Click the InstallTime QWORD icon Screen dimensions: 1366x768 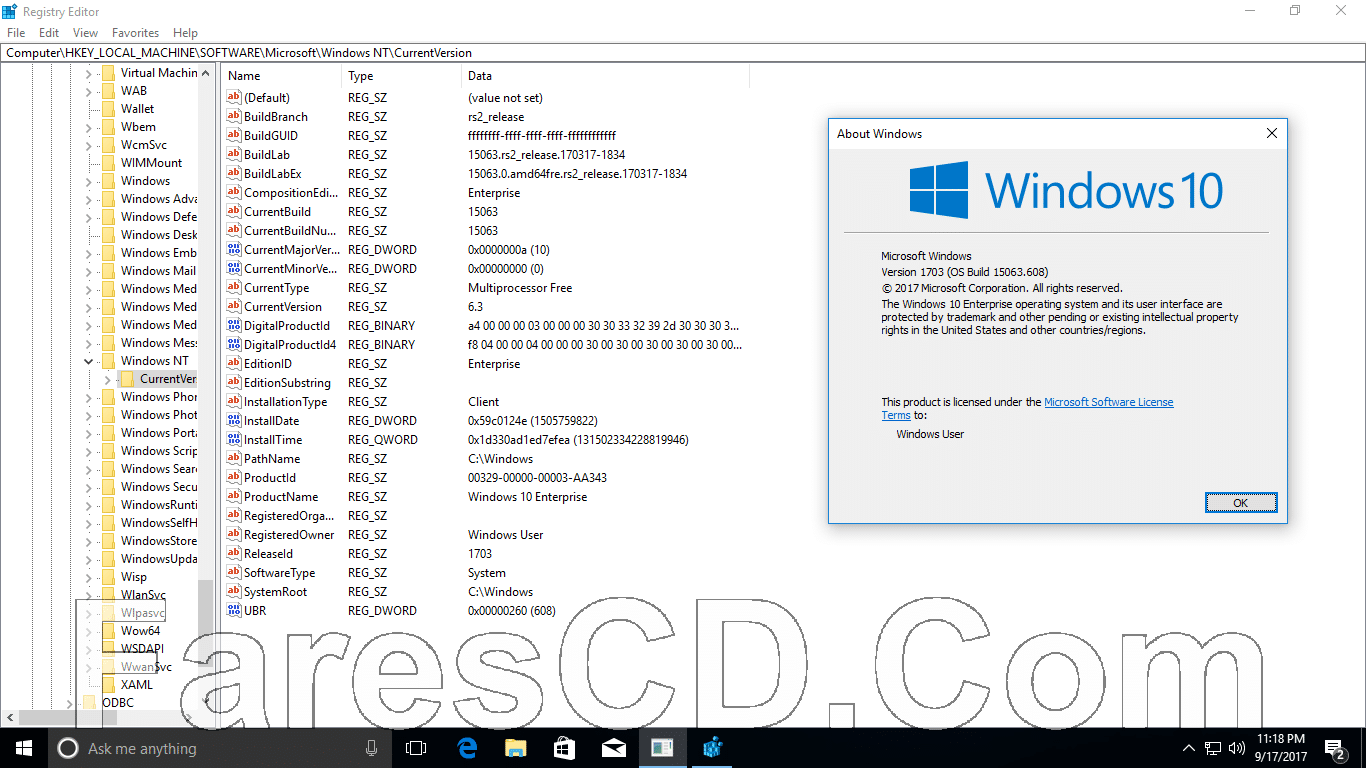tap(235, 440)
